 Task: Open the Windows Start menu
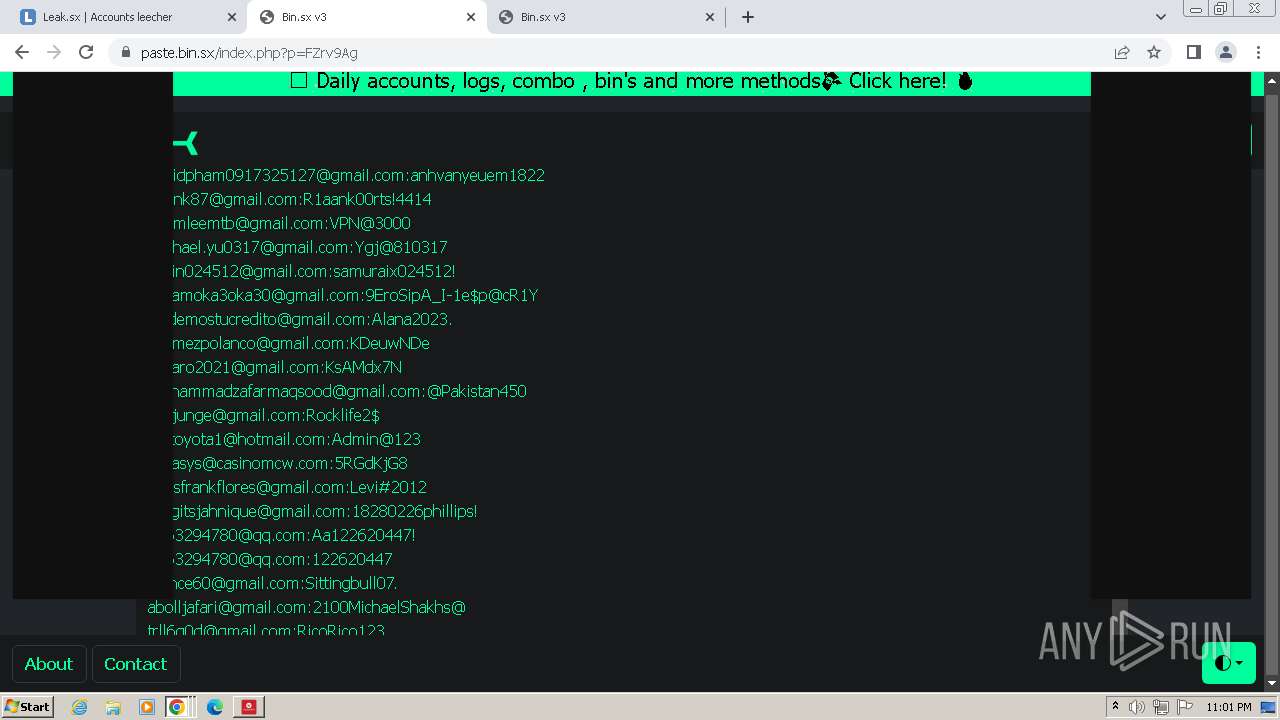(x=28, y=707)
